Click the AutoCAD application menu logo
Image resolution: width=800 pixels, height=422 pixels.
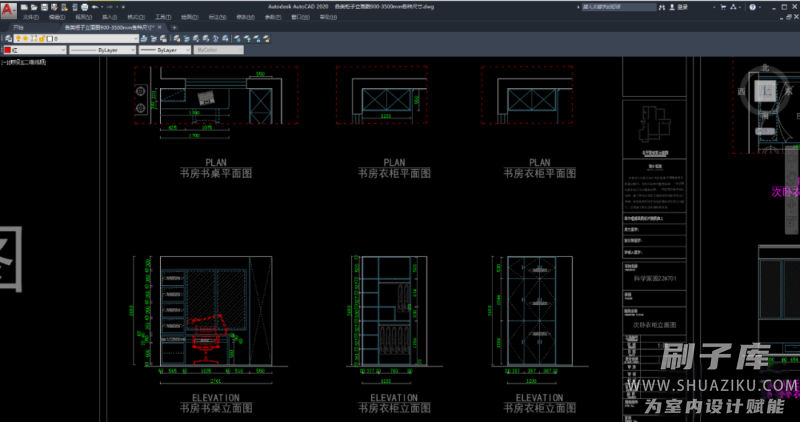(x=8, y=10)
